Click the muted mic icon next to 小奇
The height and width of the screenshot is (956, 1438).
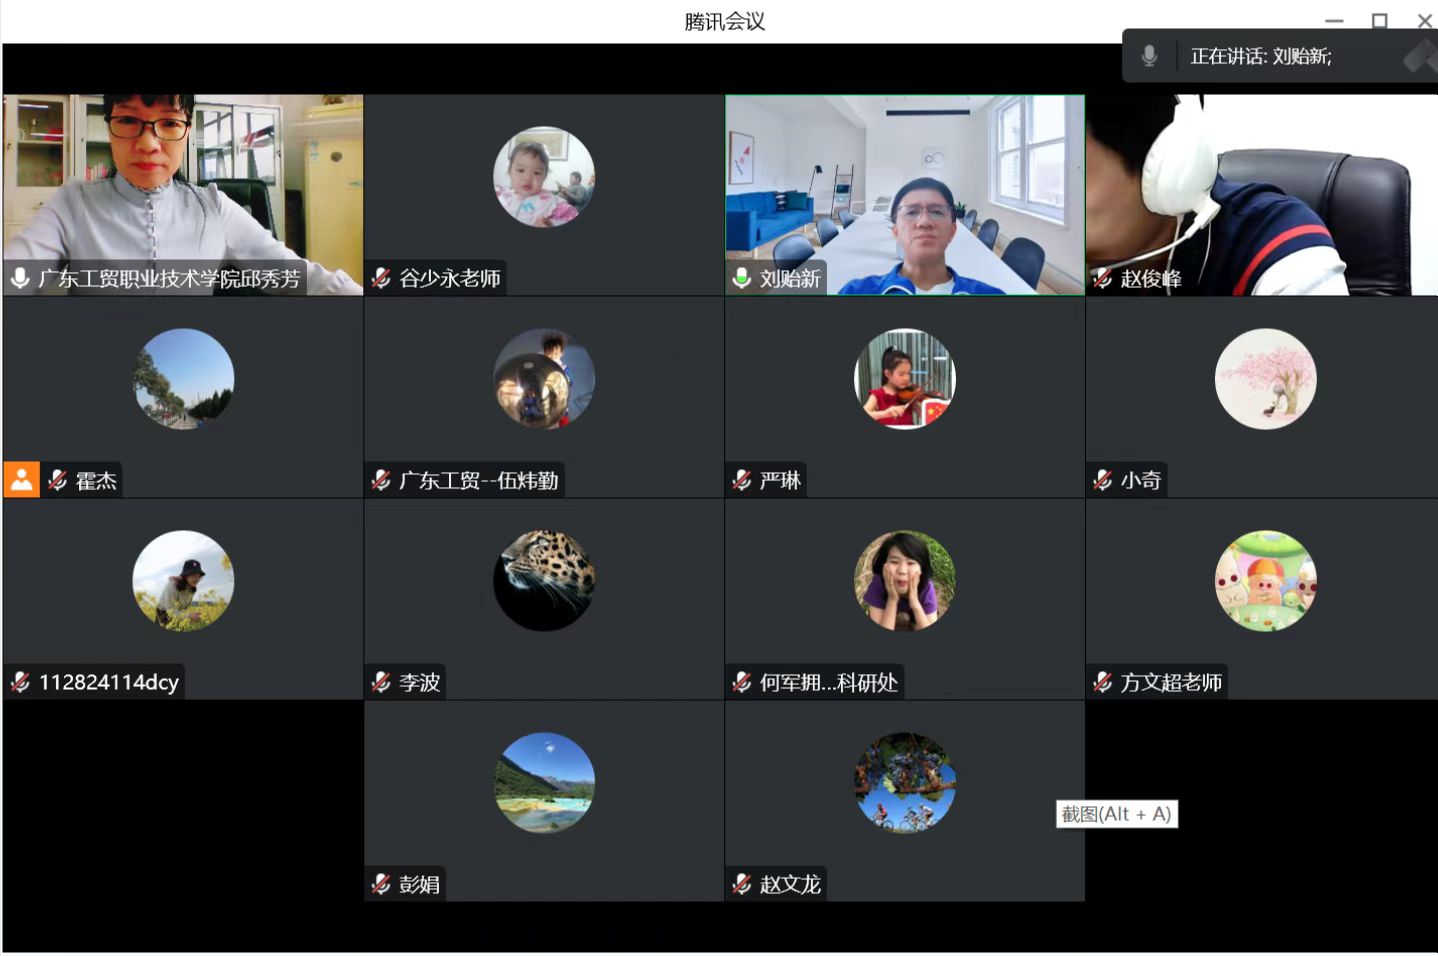click(x=1102, y=480)
